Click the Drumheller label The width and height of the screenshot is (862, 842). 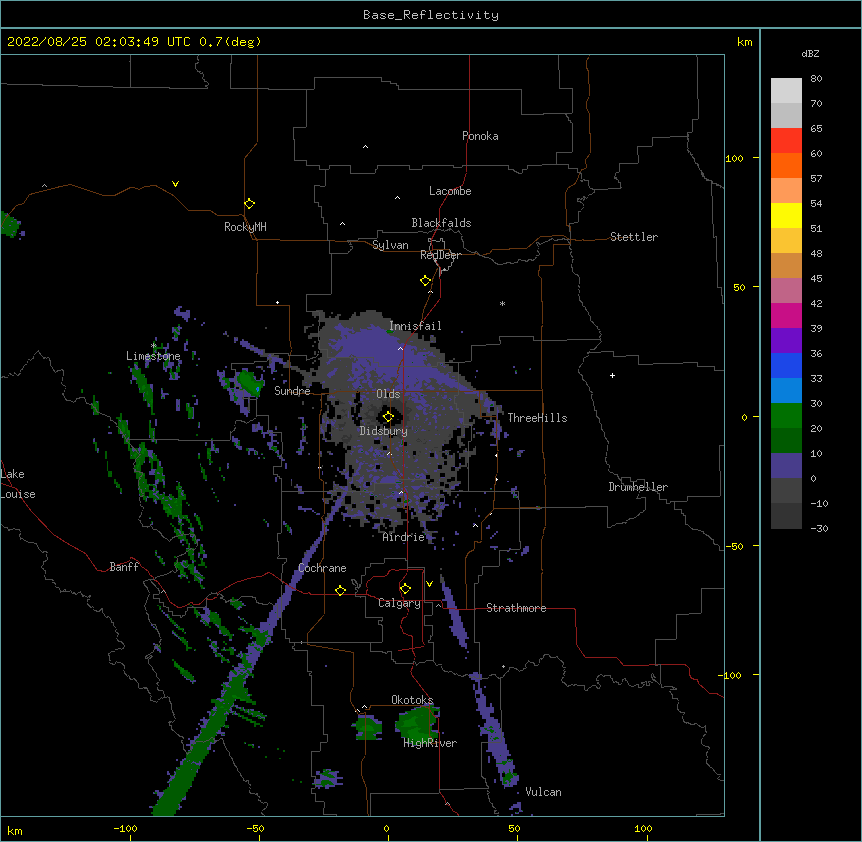click(638, 487)
